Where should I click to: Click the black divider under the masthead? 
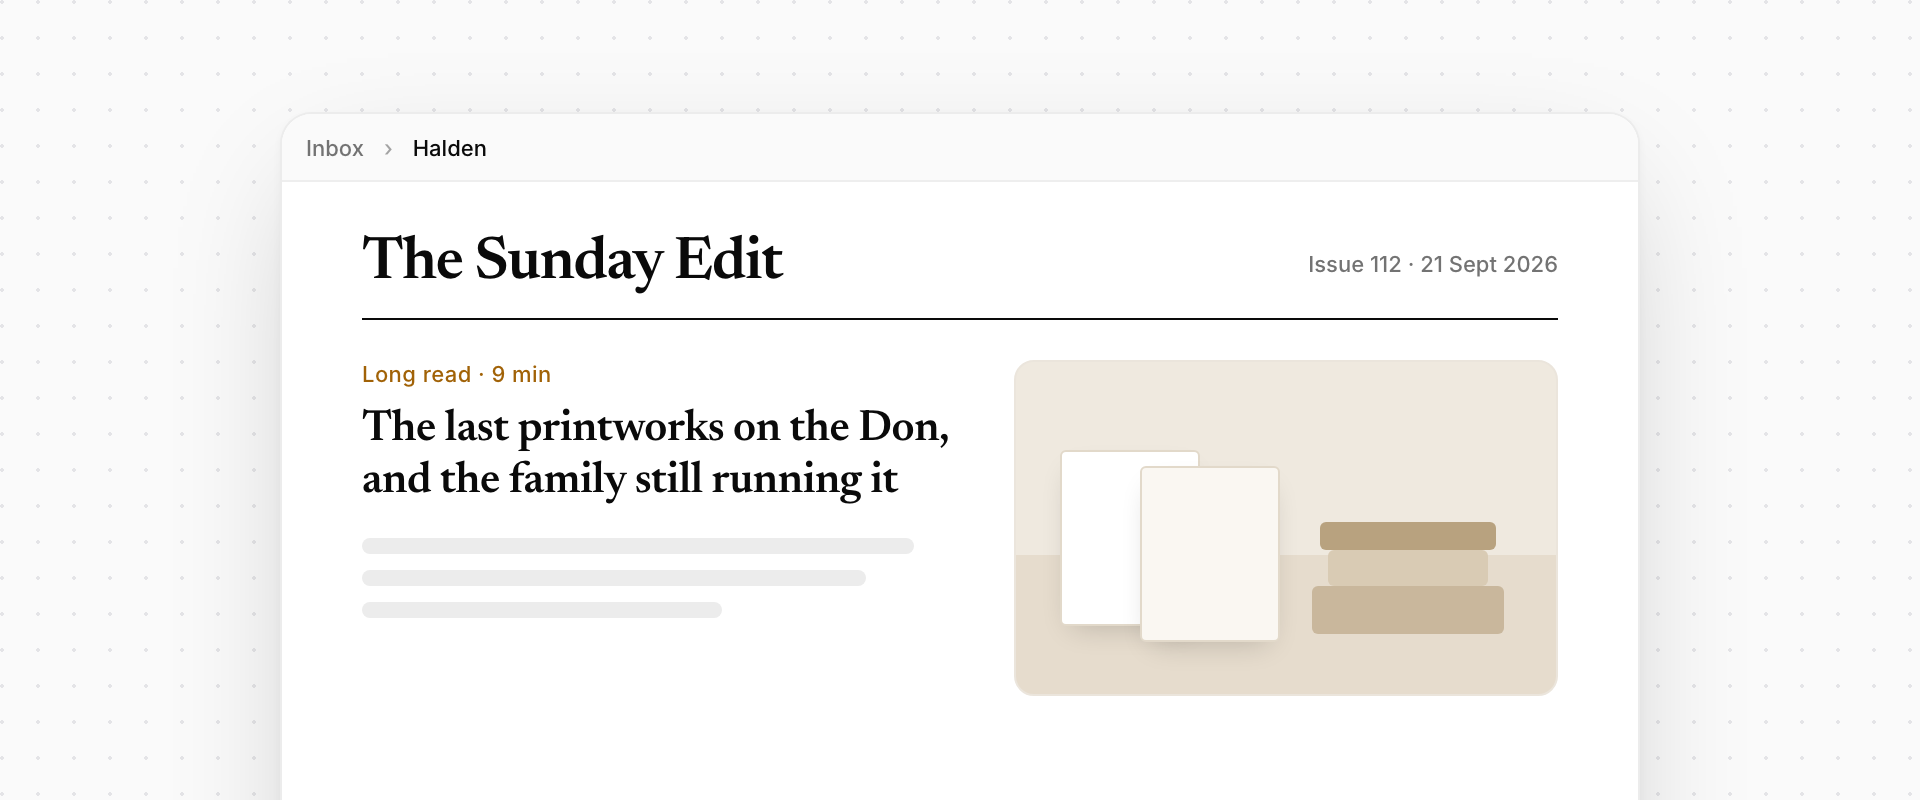960,319
